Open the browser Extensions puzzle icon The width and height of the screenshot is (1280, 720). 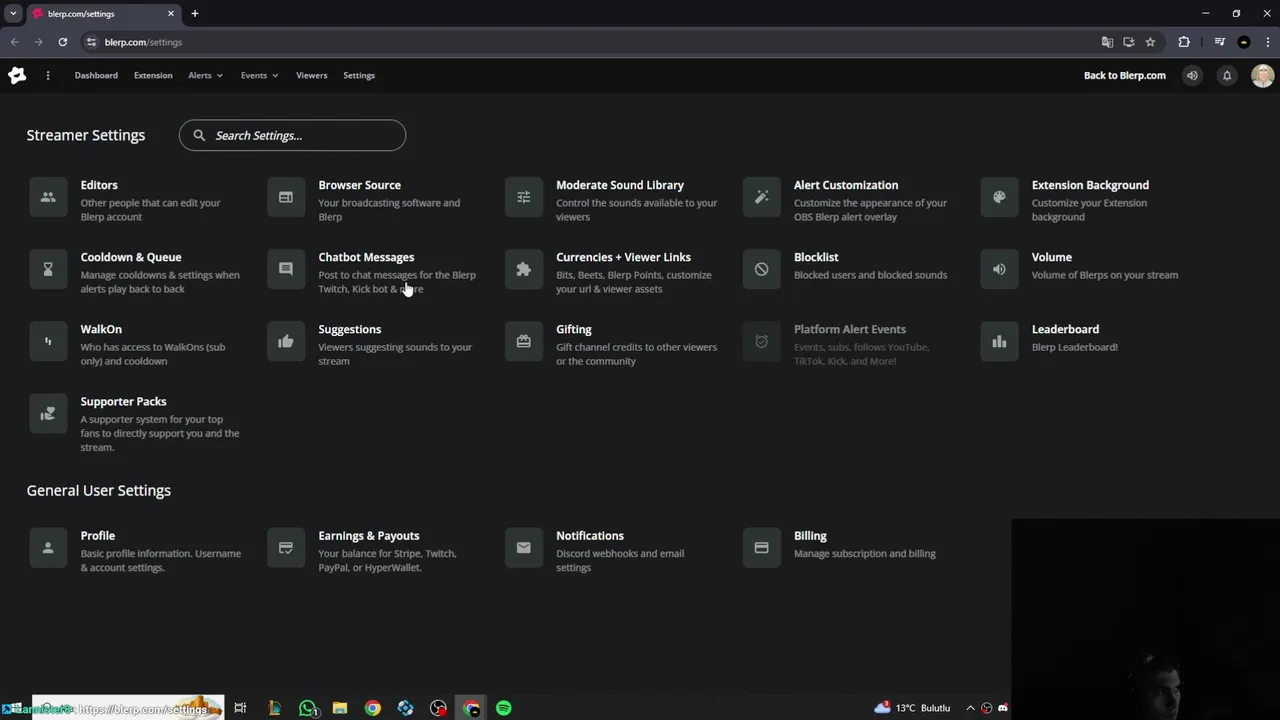(1184, 42)
